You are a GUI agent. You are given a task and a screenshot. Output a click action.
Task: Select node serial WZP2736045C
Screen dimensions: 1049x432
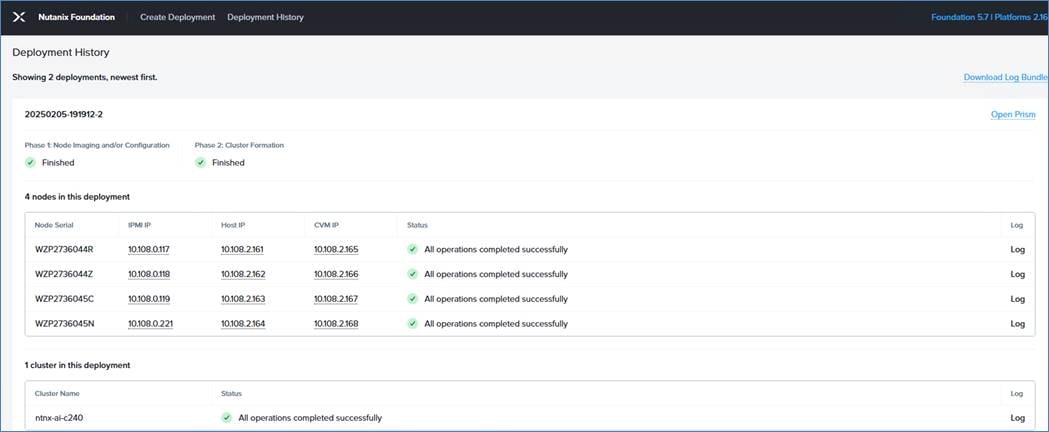(64, 299)
